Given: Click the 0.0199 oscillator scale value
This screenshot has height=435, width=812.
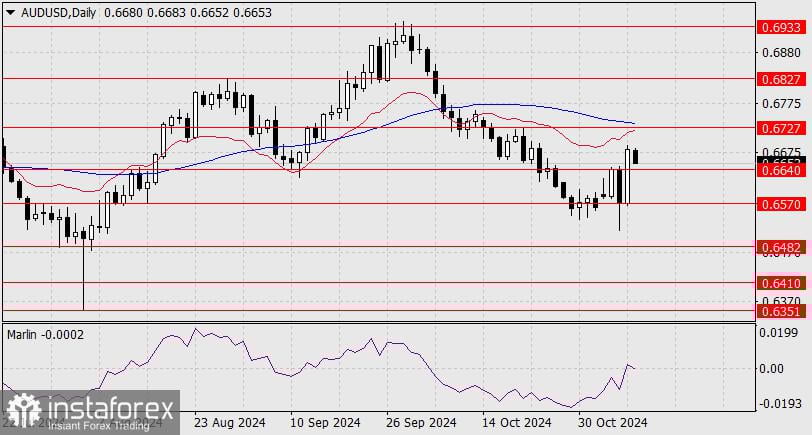Looking at the screenshot, I should tap(778, 332).
